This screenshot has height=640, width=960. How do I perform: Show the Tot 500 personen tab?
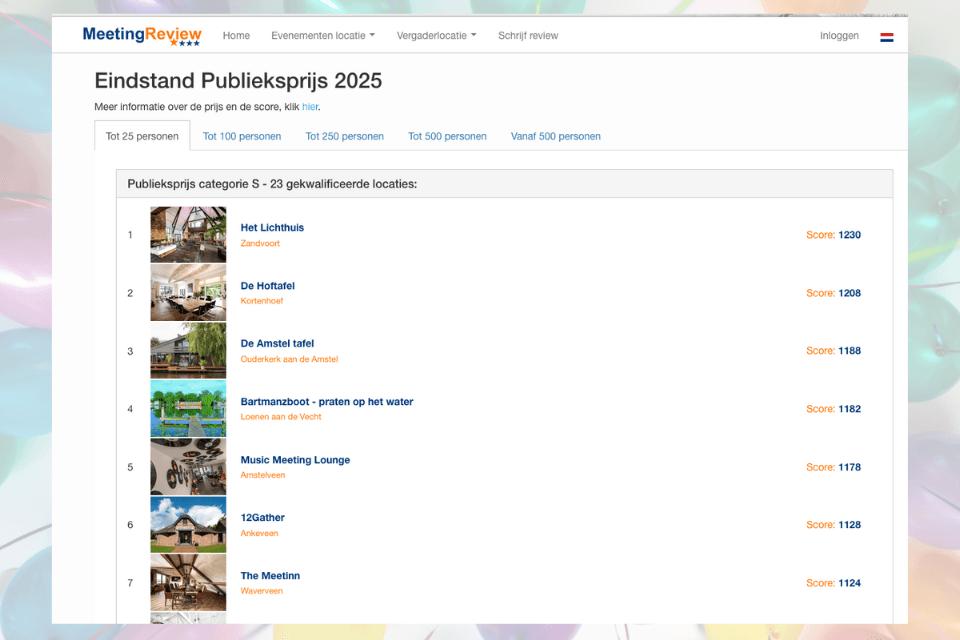click(447, 136)
